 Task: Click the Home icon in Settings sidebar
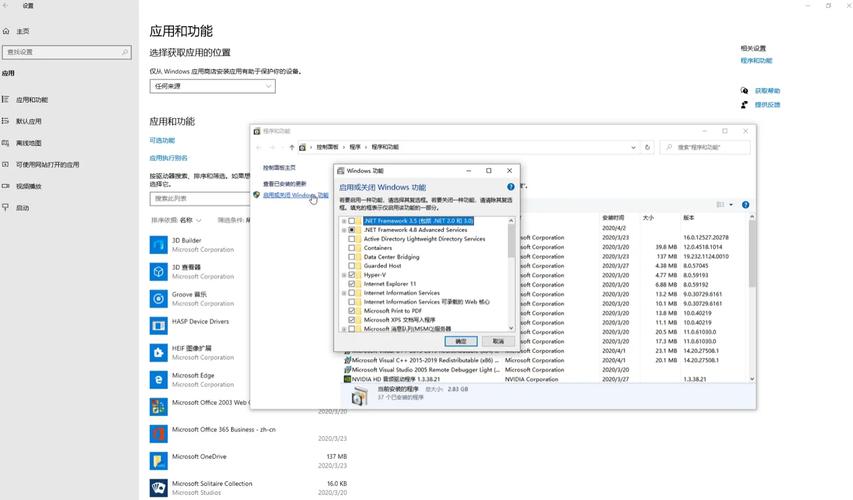[x=6, y=31]
